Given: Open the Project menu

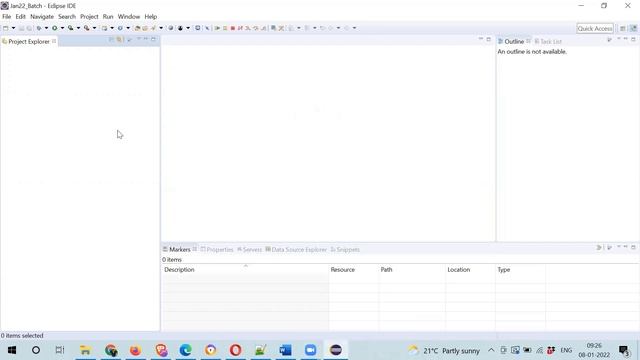Looking at the screenshot, I should pos(89,17).
